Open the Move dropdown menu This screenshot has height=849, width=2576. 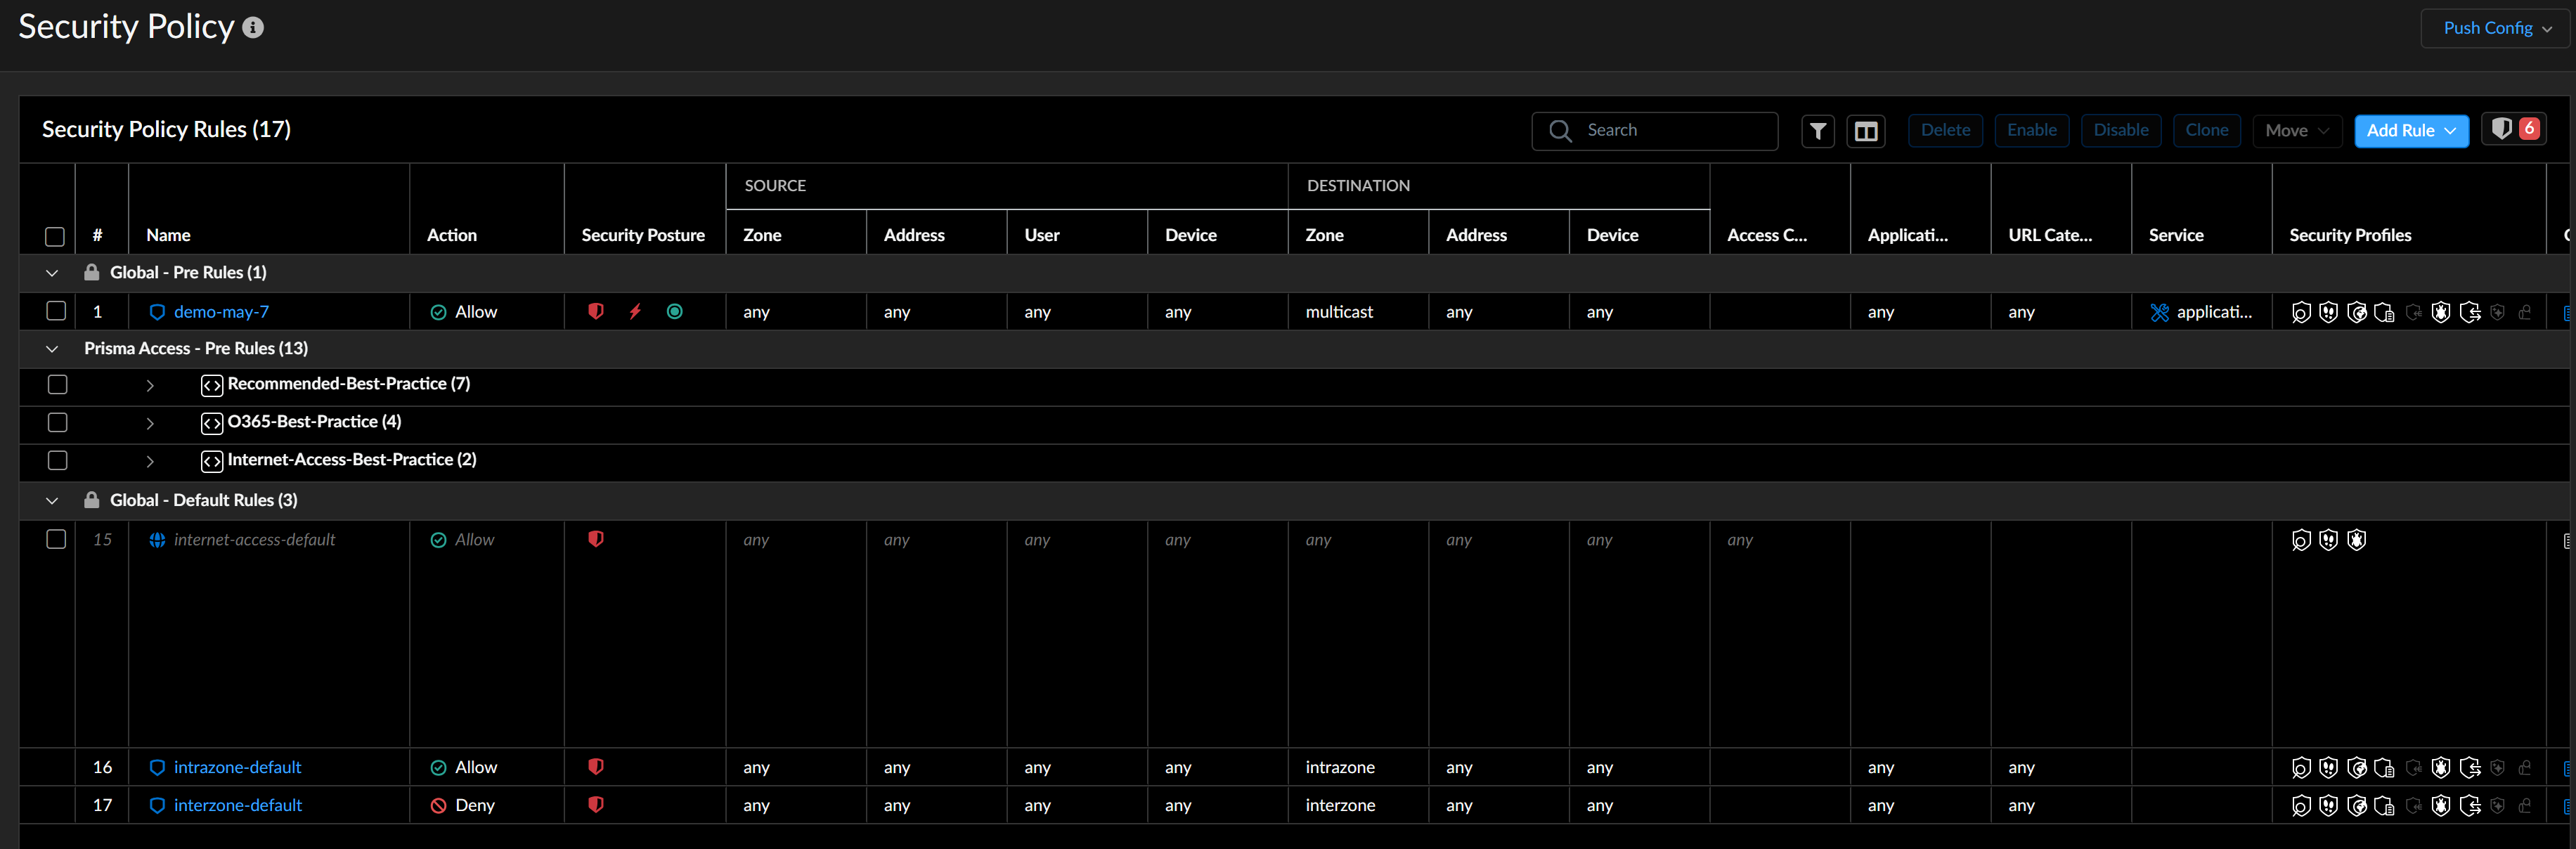click(x=2296, y=131)
